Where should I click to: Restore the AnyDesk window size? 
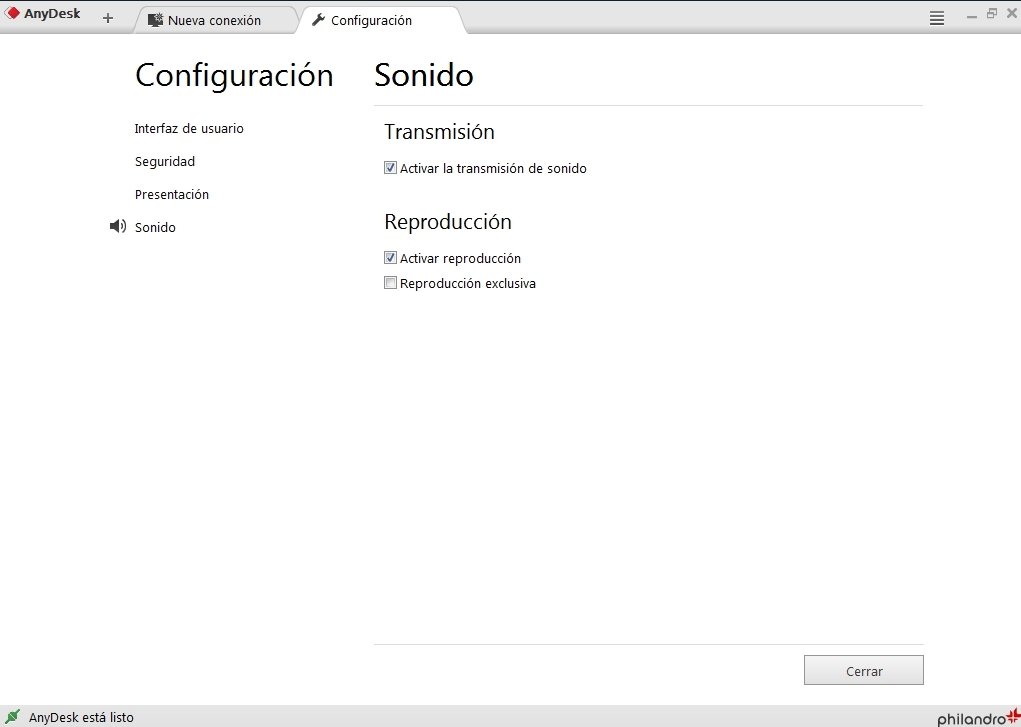click(x=992, y=13)
